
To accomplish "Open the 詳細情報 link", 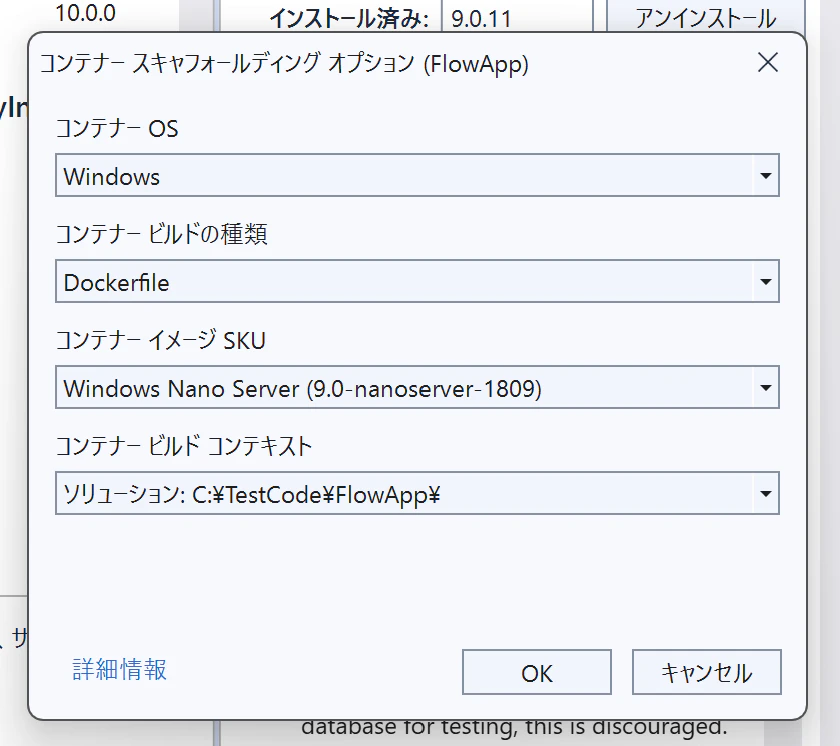I will pyautogui.click(x=119, y=670).
